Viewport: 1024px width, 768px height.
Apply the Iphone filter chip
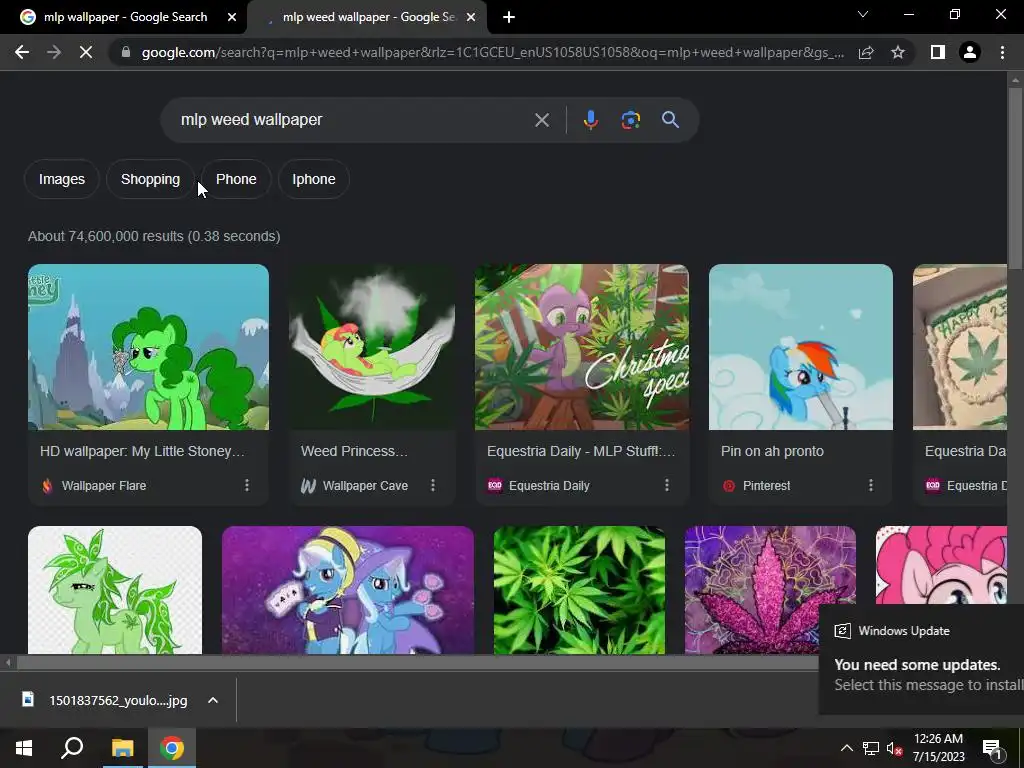pyautogui.click(x=313, y=179)
